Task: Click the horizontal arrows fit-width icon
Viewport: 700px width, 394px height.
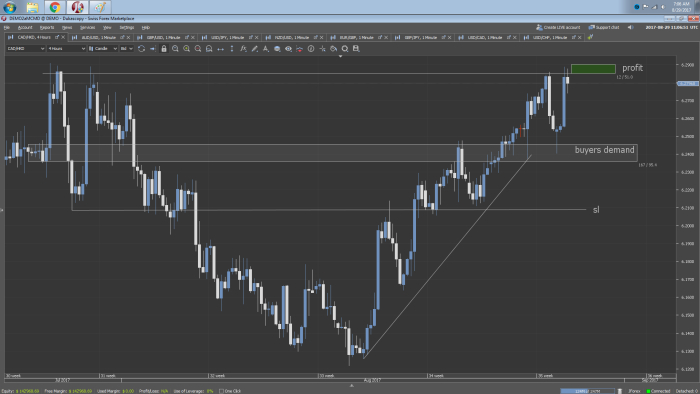Action: pyautogui.click(x=221, y=49)
